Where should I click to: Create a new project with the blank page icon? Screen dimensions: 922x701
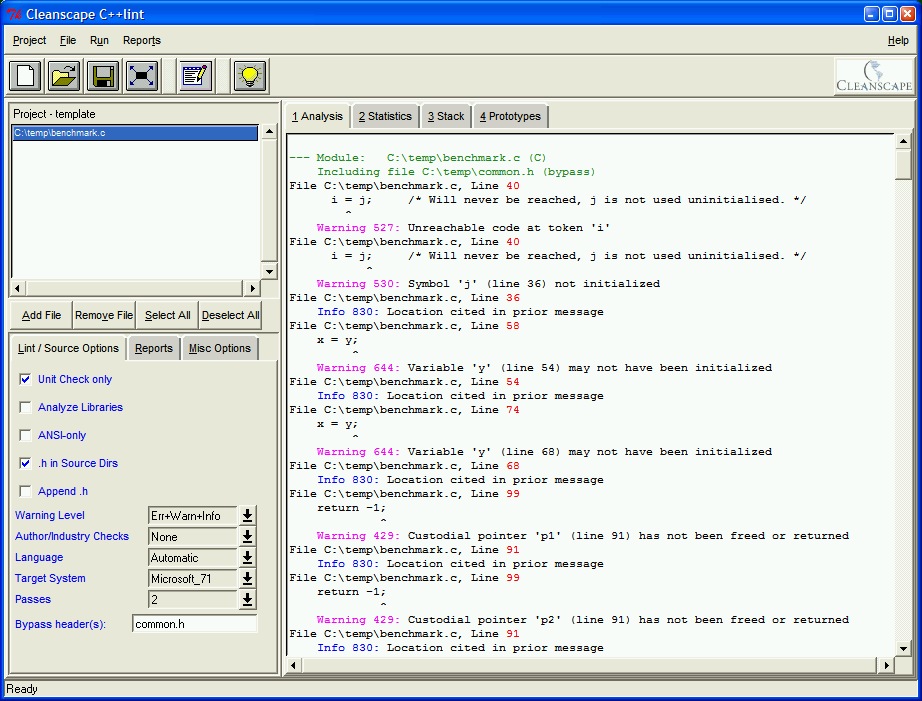pos(25,76)
